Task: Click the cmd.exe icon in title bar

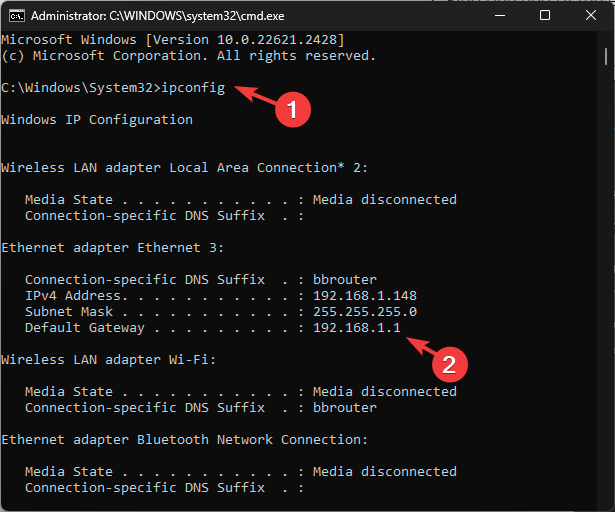Action: pyautogui.click(x=17, y=16)
